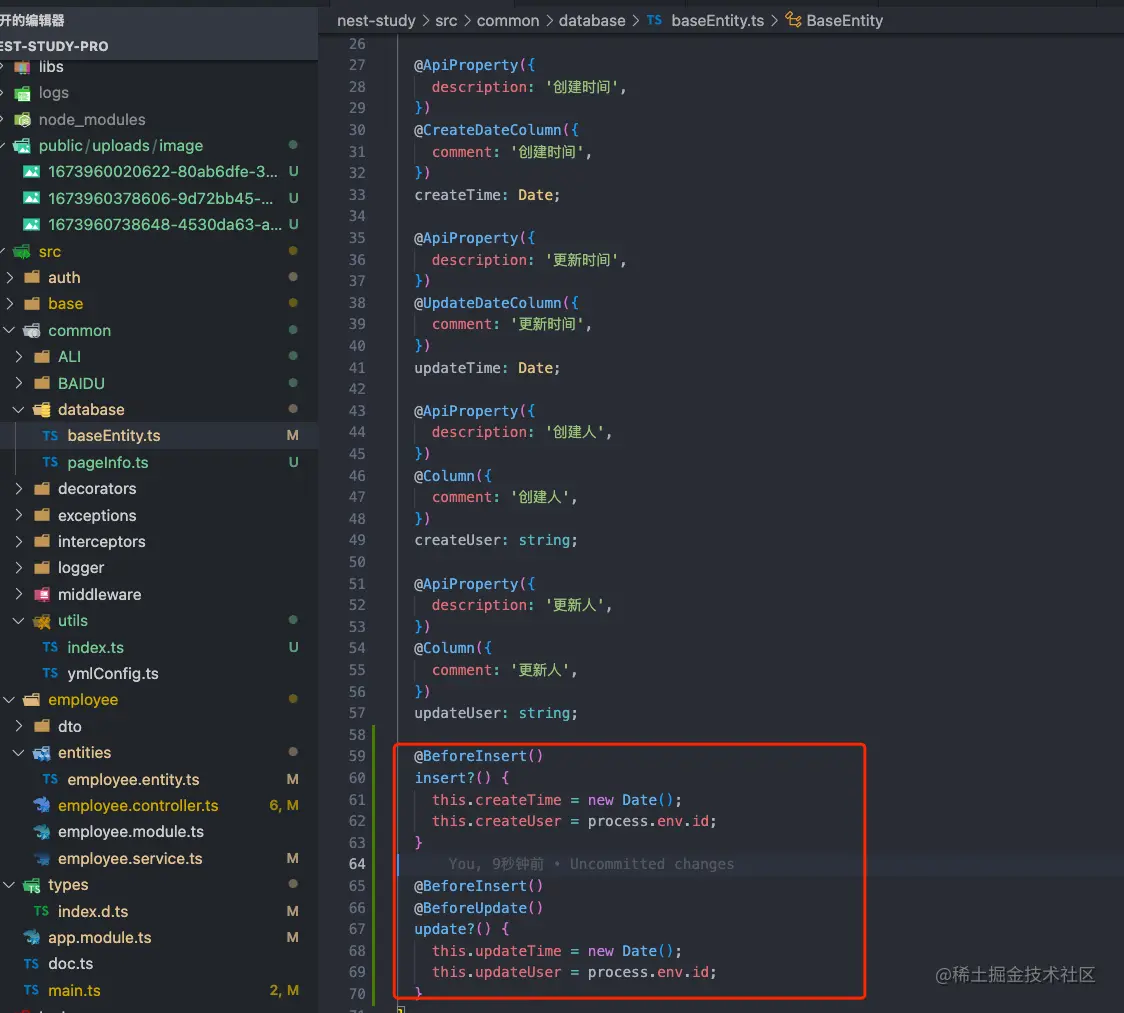Expand the base folder chevron

(x=9, y=304)
